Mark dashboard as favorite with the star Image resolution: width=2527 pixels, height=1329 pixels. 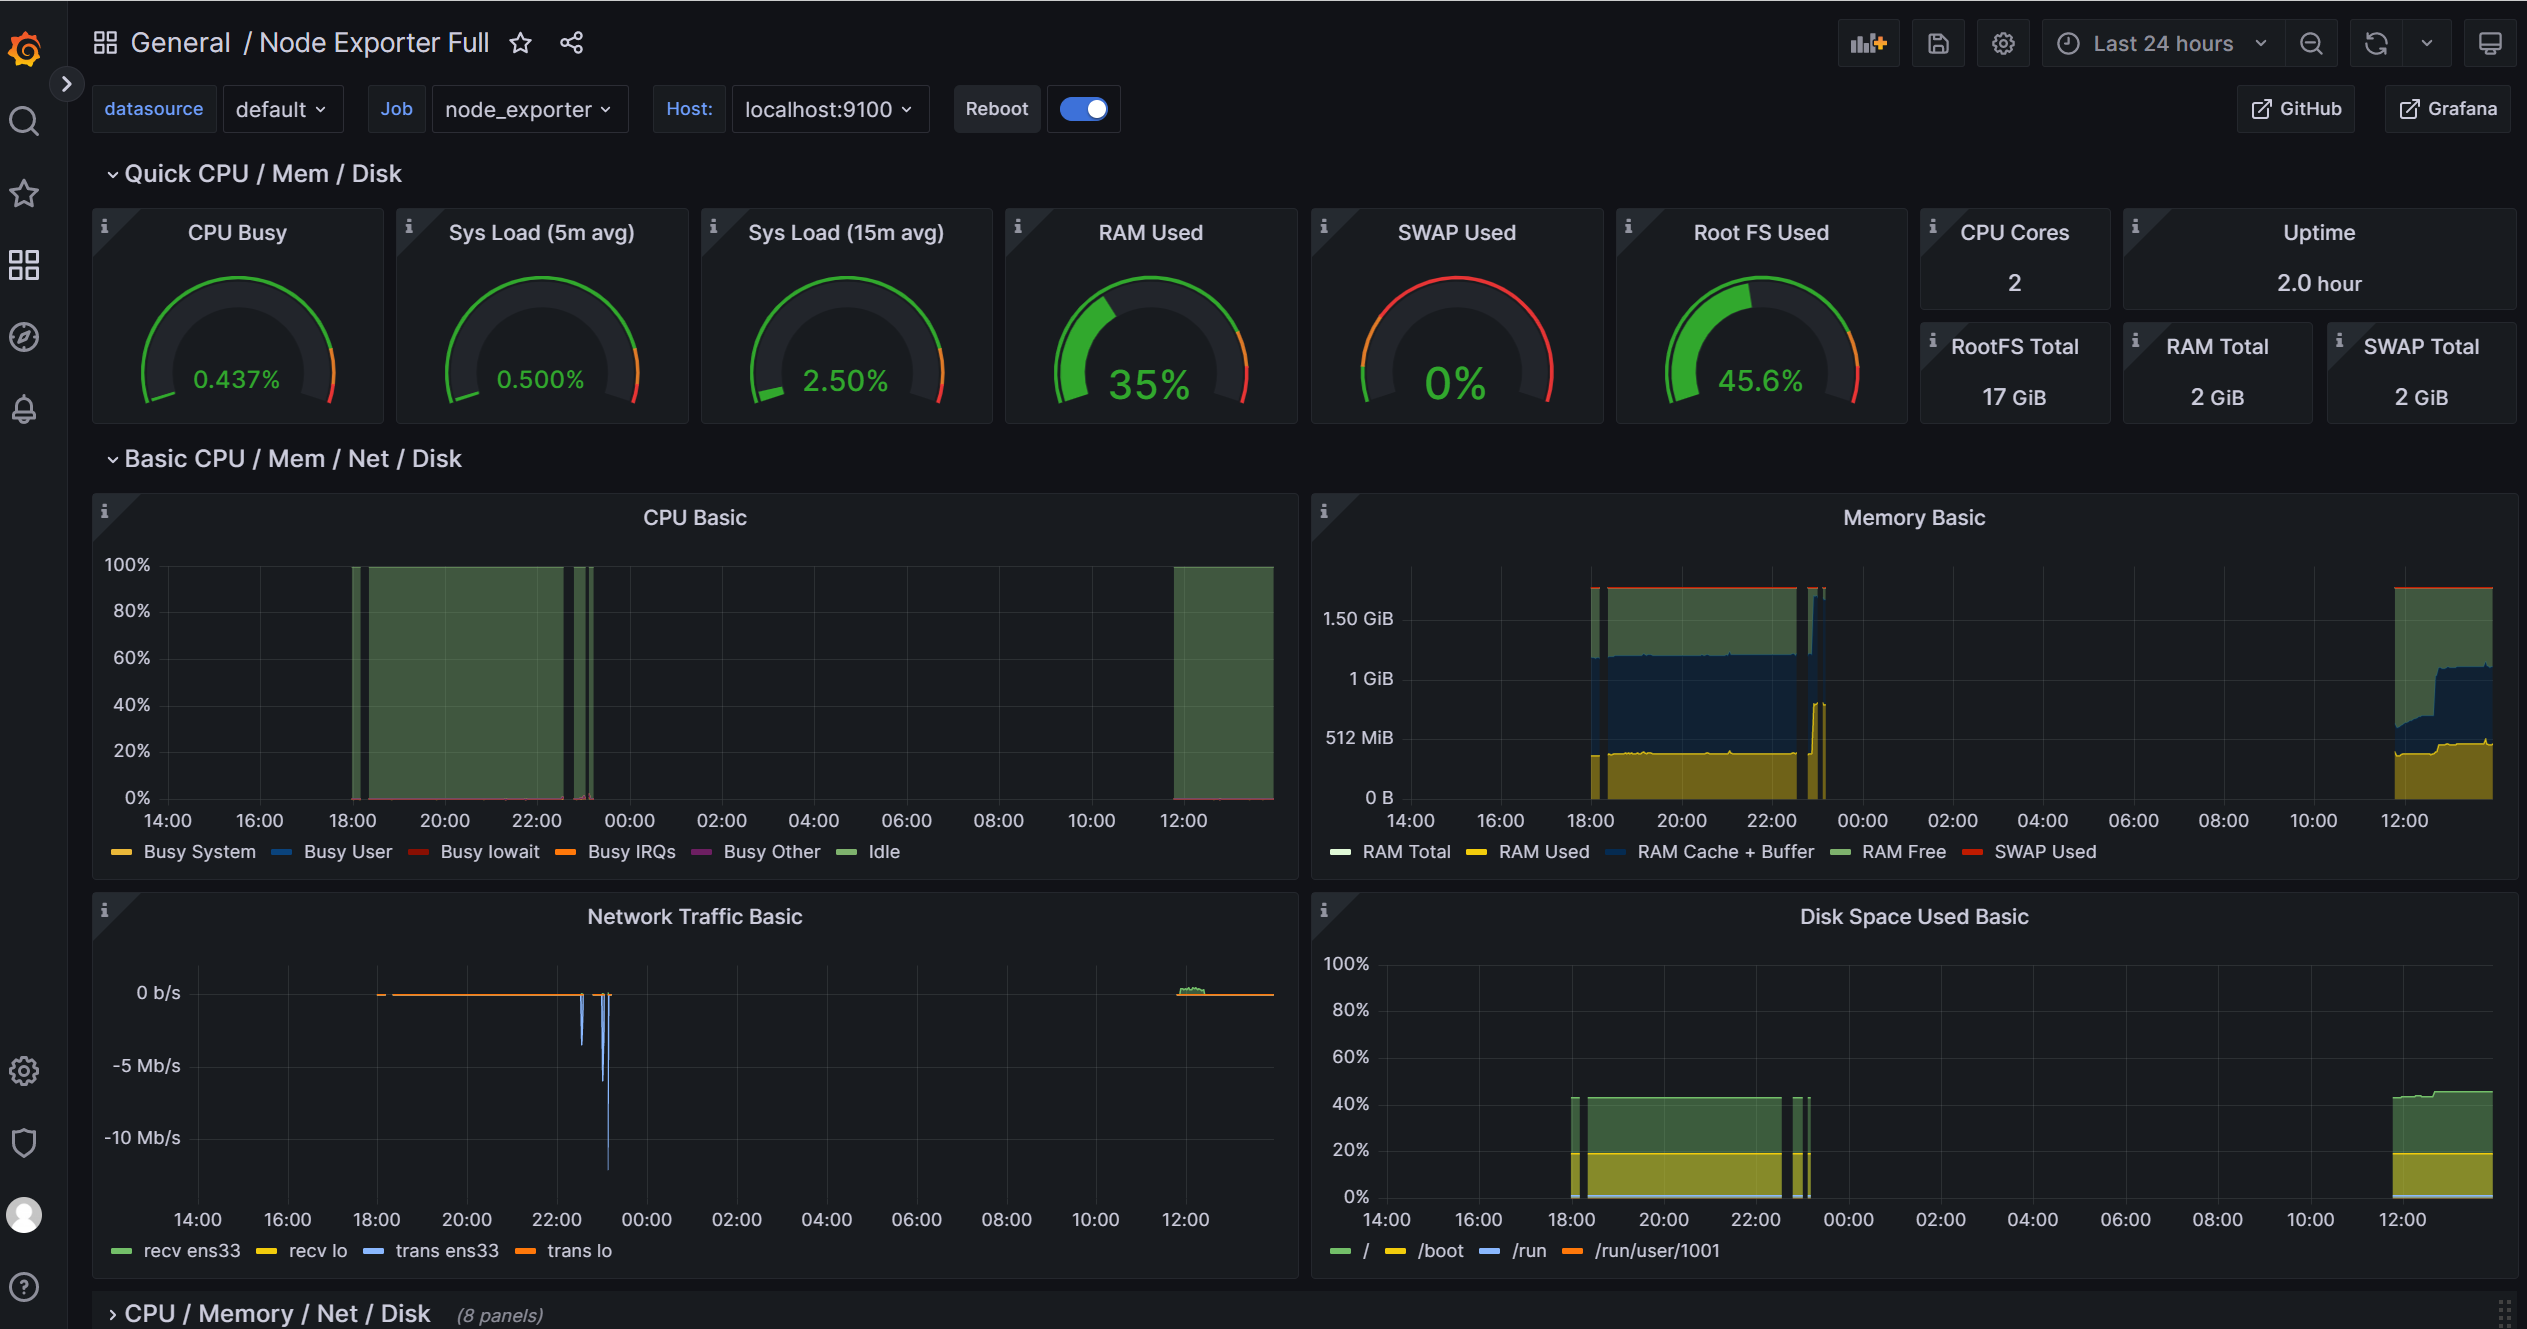[x=520, y=43]
